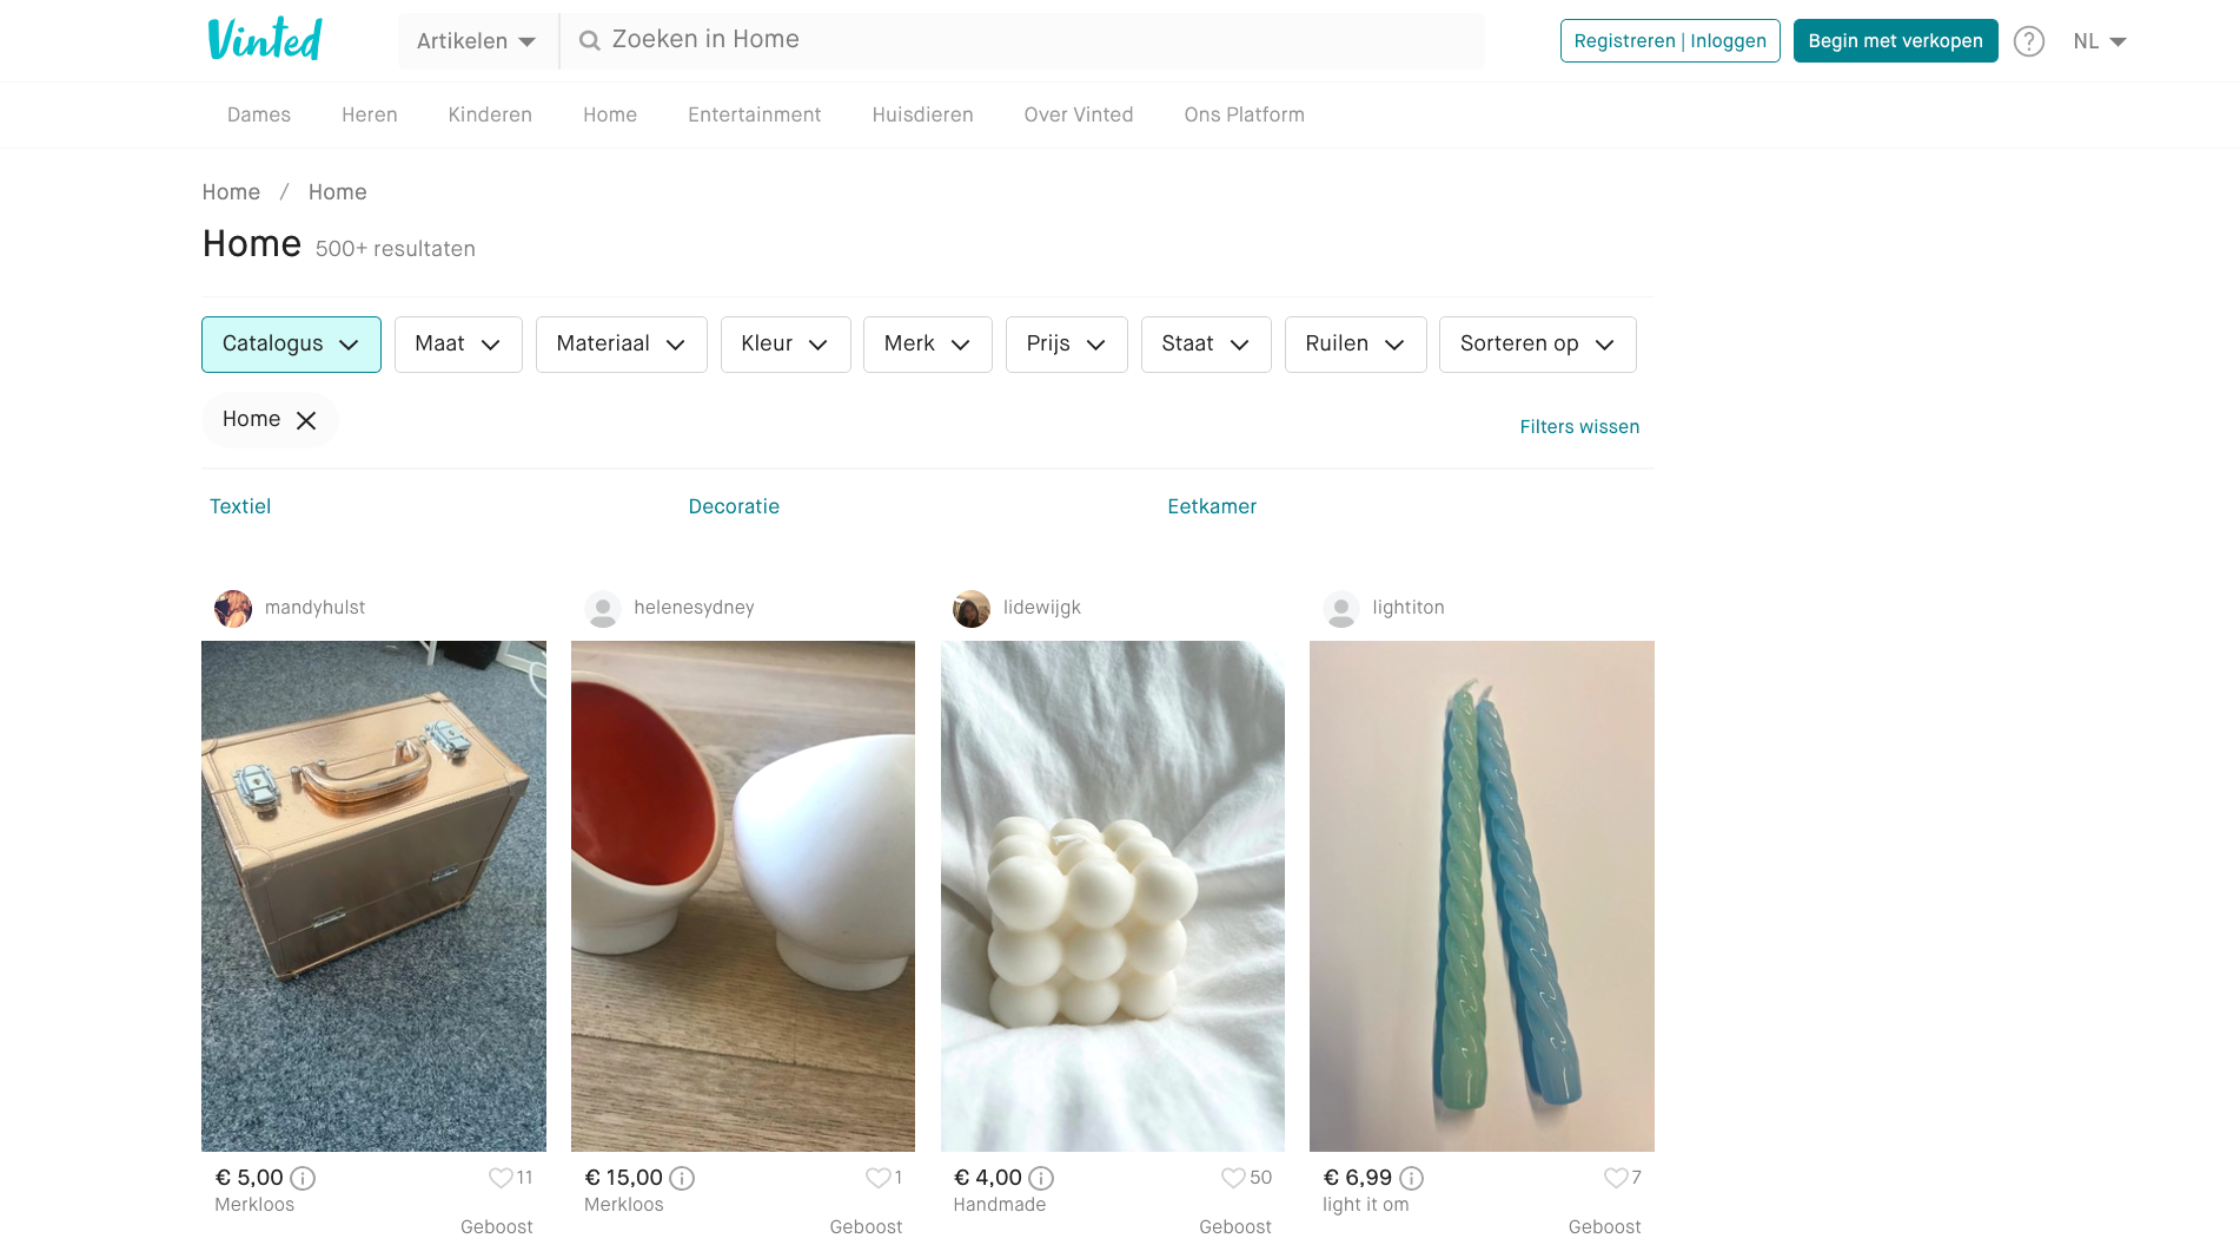Select Huisdieren in the navigation bar
The width and height of the screenshot is (2240, 1260).
click(922, 115)
